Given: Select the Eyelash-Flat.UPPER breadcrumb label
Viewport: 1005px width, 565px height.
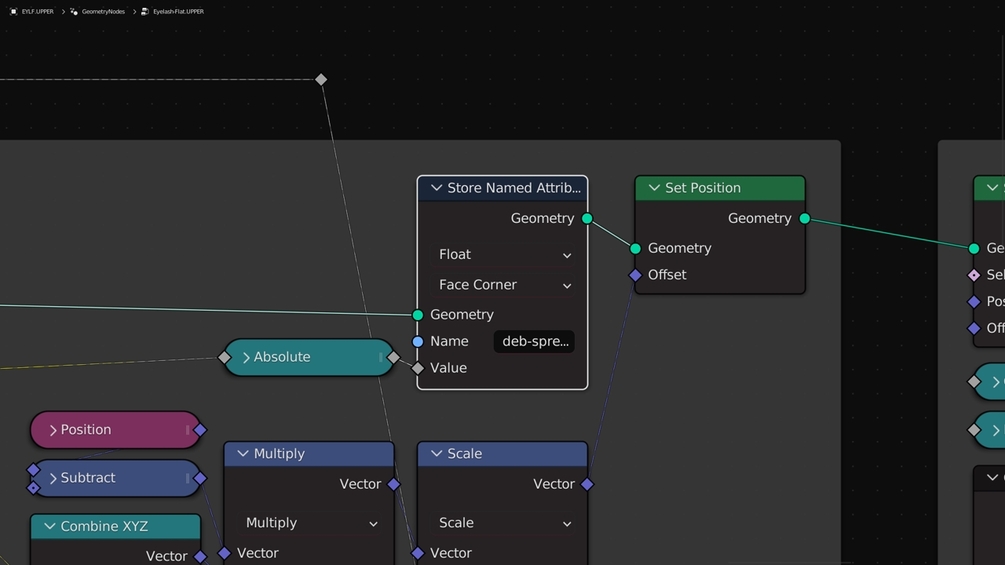Looking at the screenshot, I should [x=178, y=12].
